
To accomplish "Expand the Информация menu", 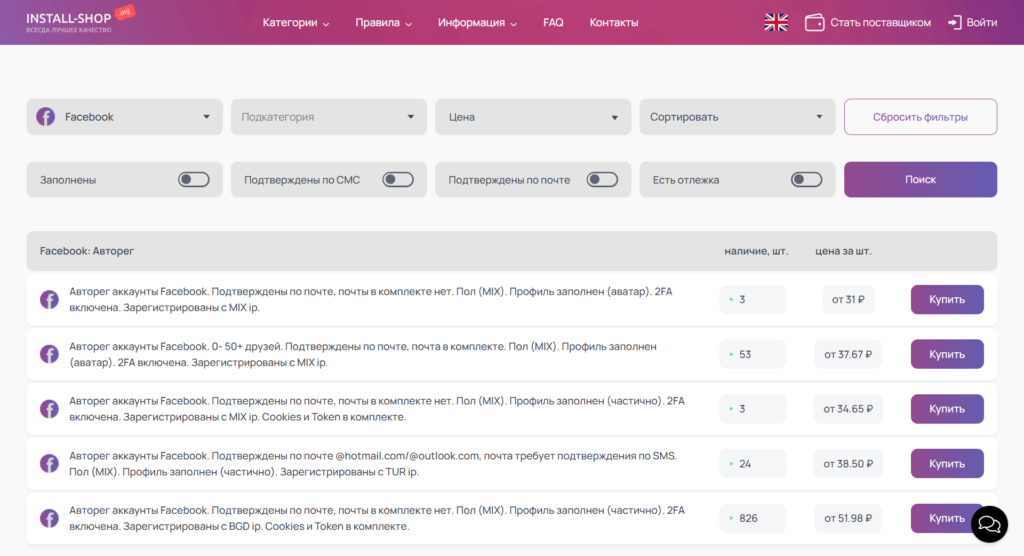I will point(477,22).
